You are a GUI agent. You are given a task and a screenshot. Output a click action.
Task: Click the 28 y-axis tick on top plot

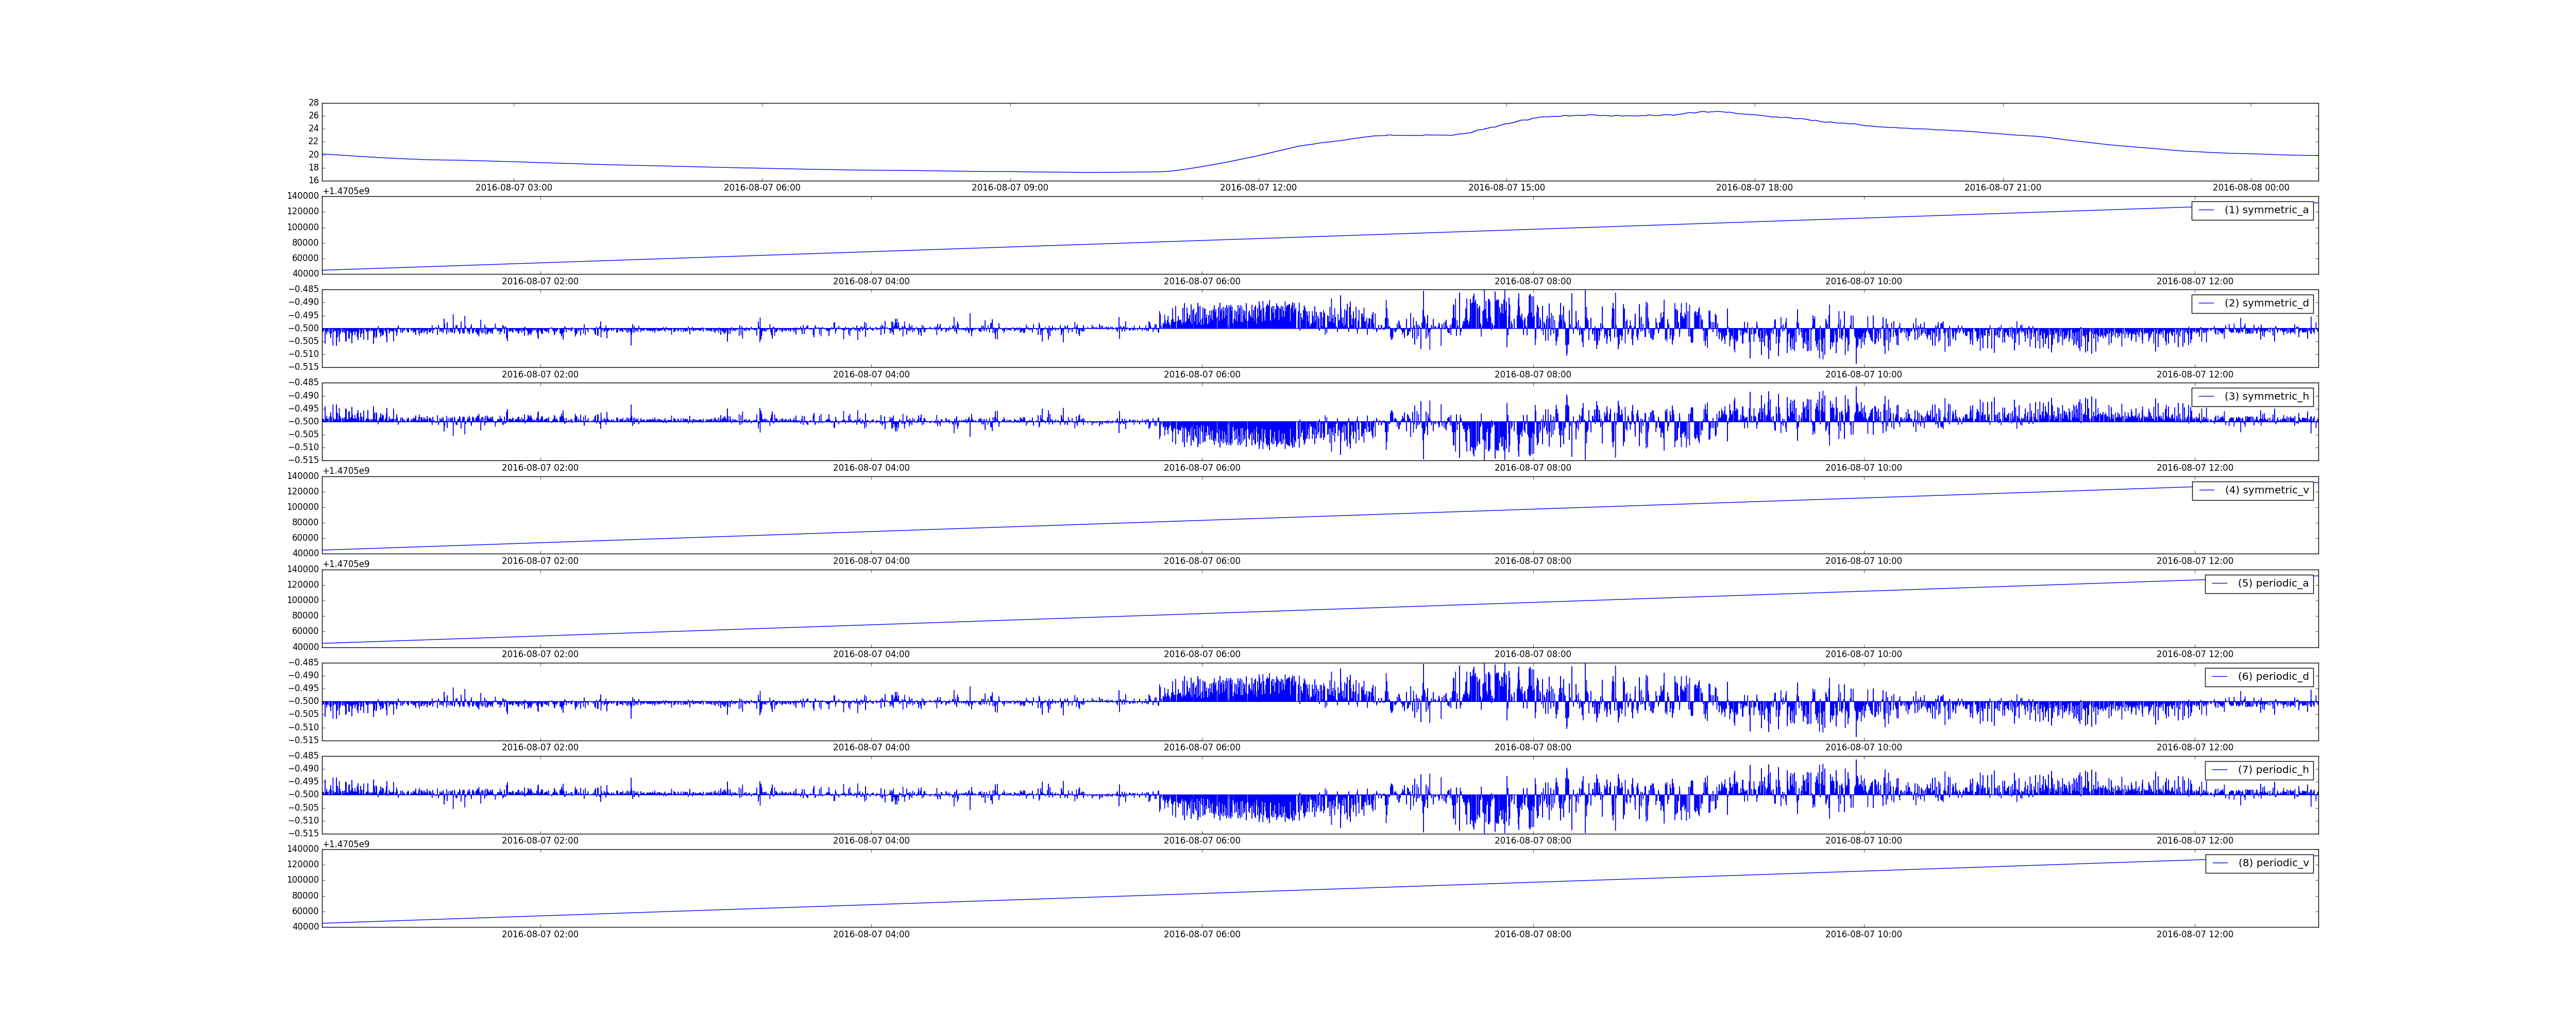(x=313, y=103)
